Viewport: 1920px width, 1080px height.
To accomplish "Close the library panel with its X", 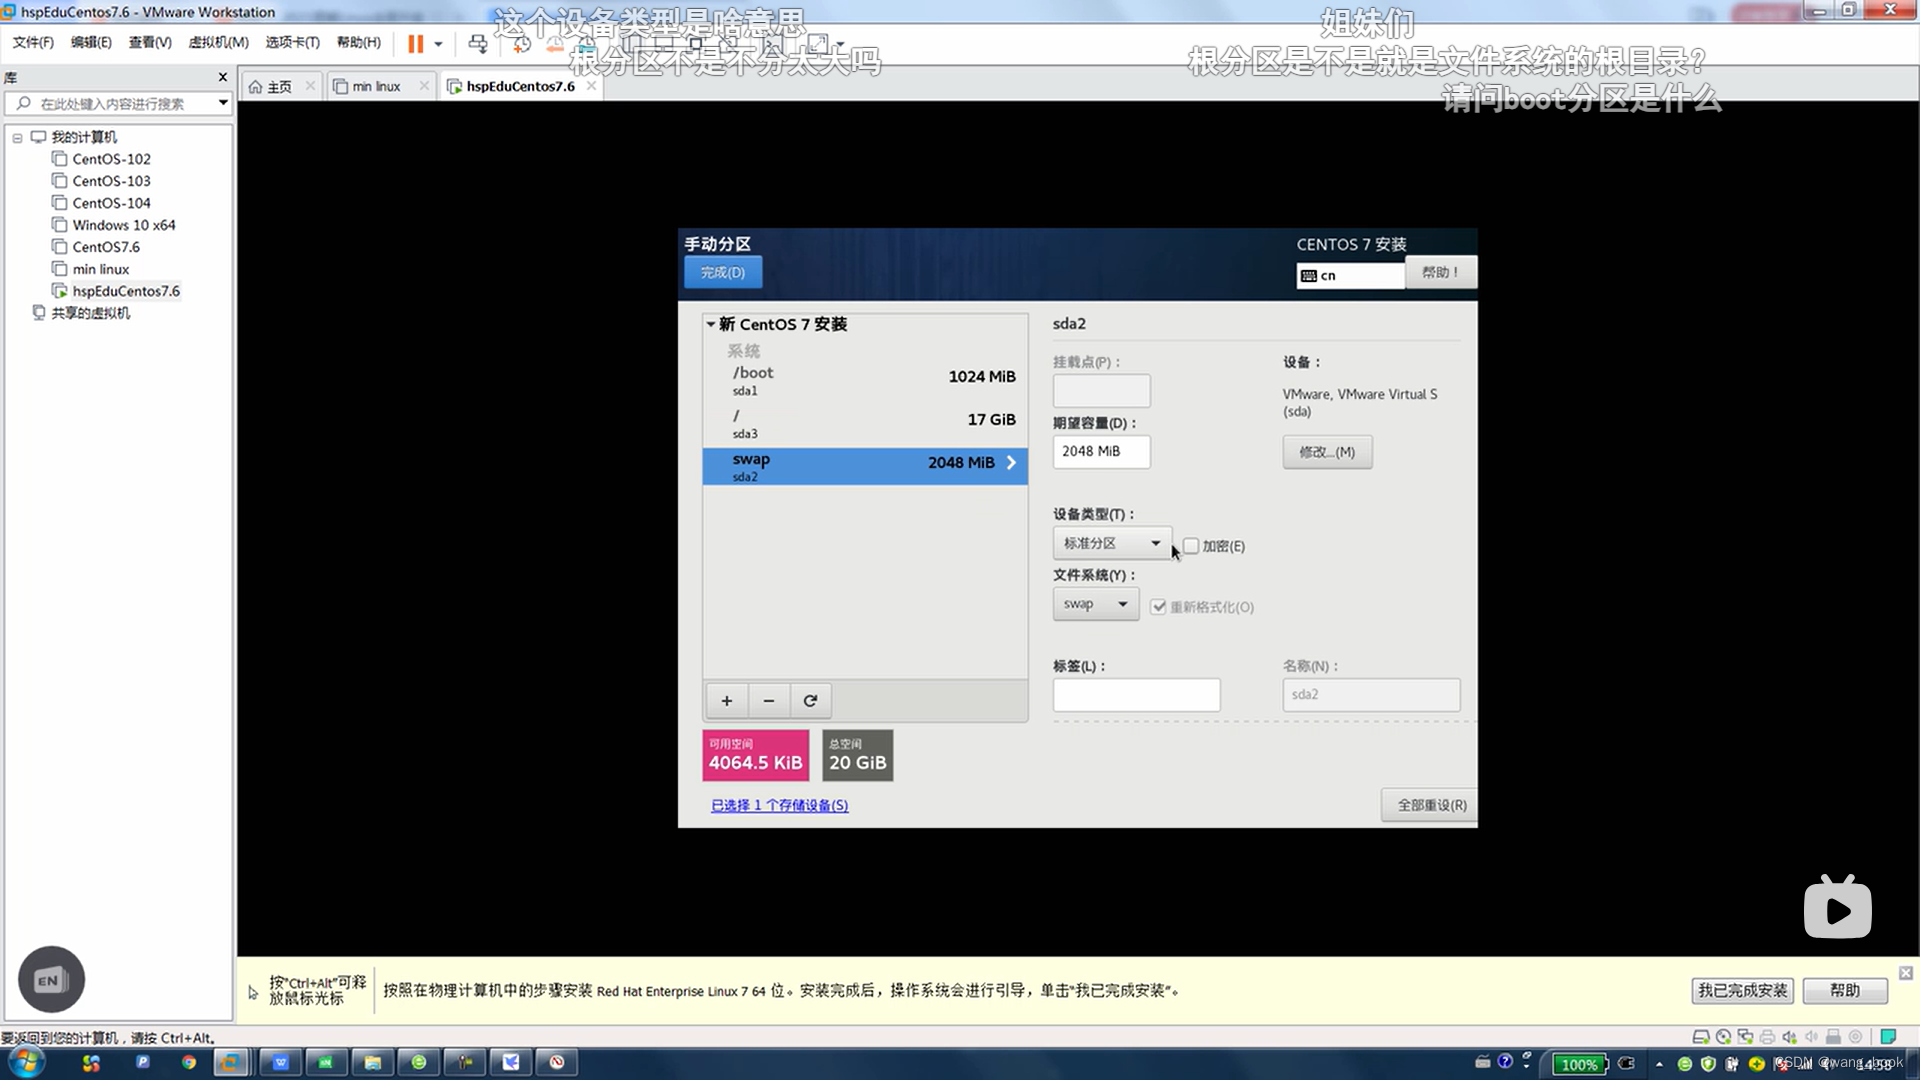I will [x=223, y=77].
